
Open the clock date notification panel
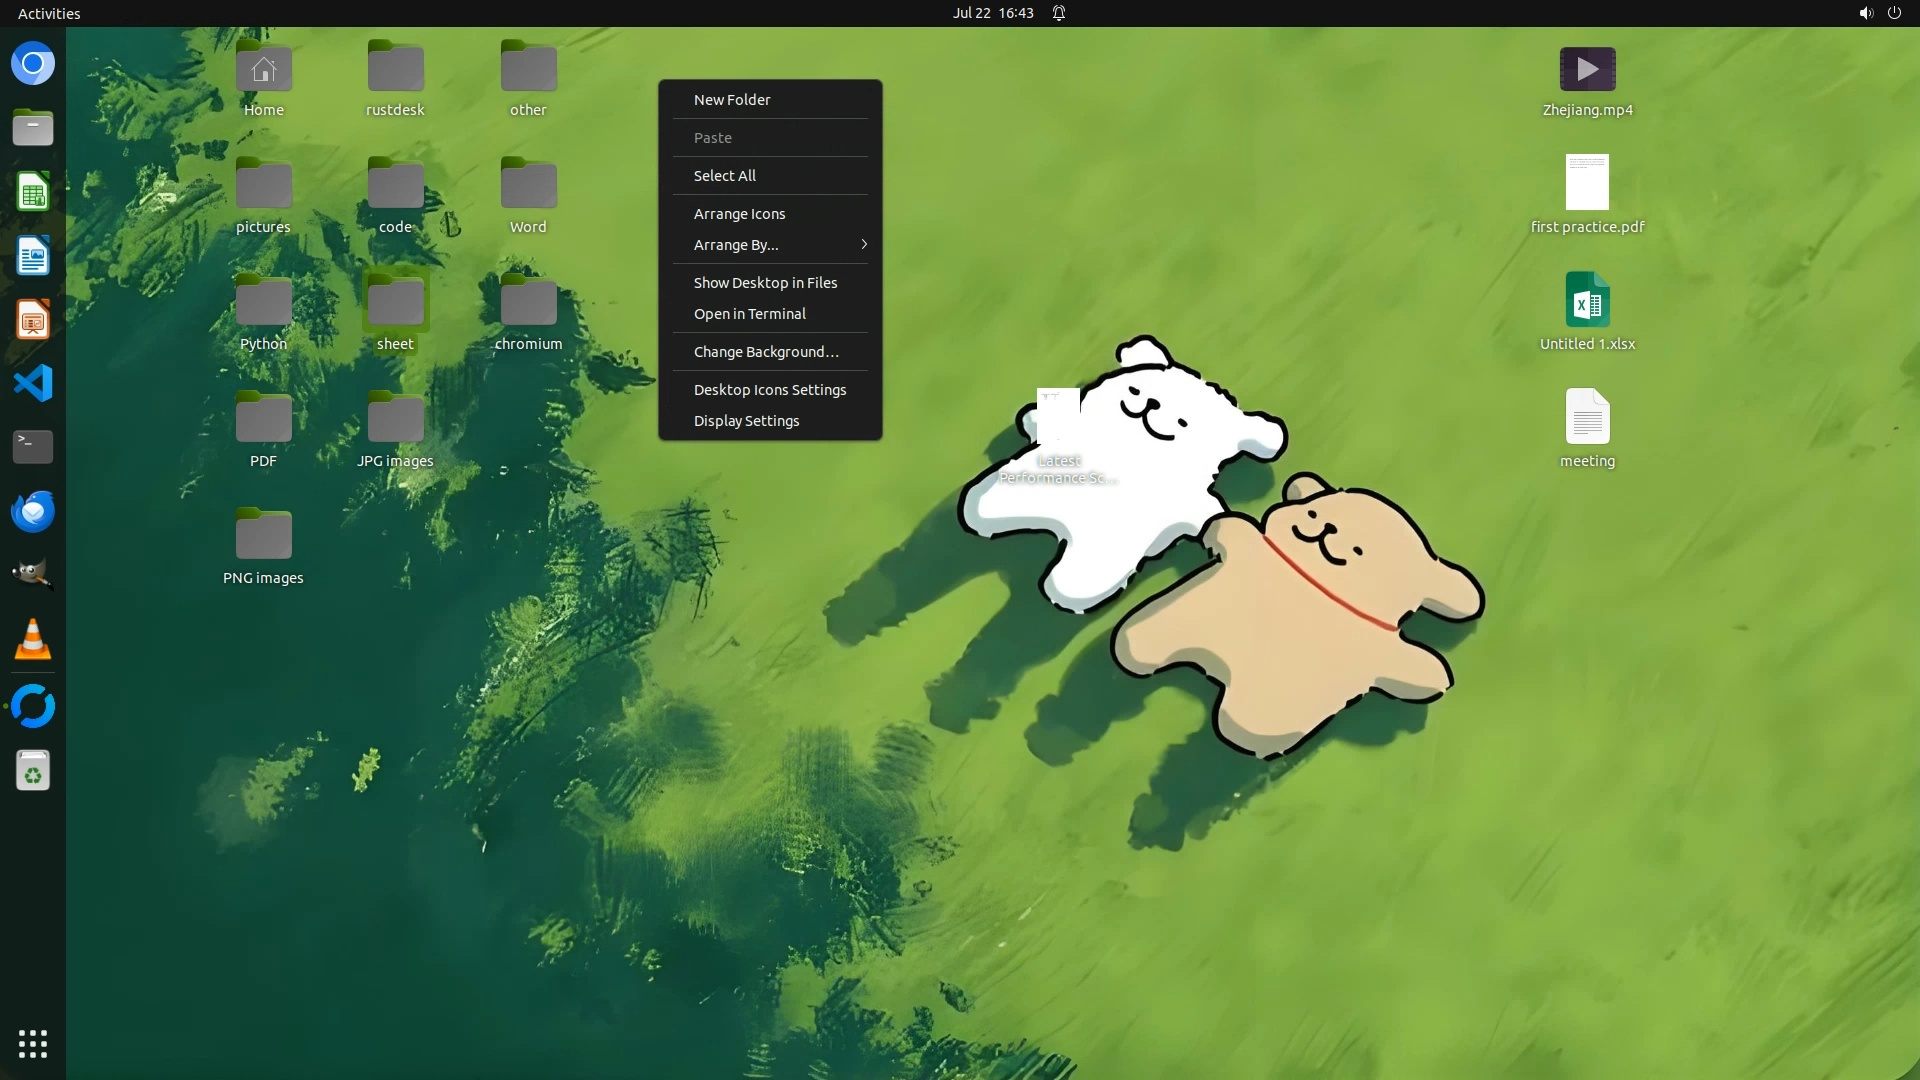coord(992,13)
